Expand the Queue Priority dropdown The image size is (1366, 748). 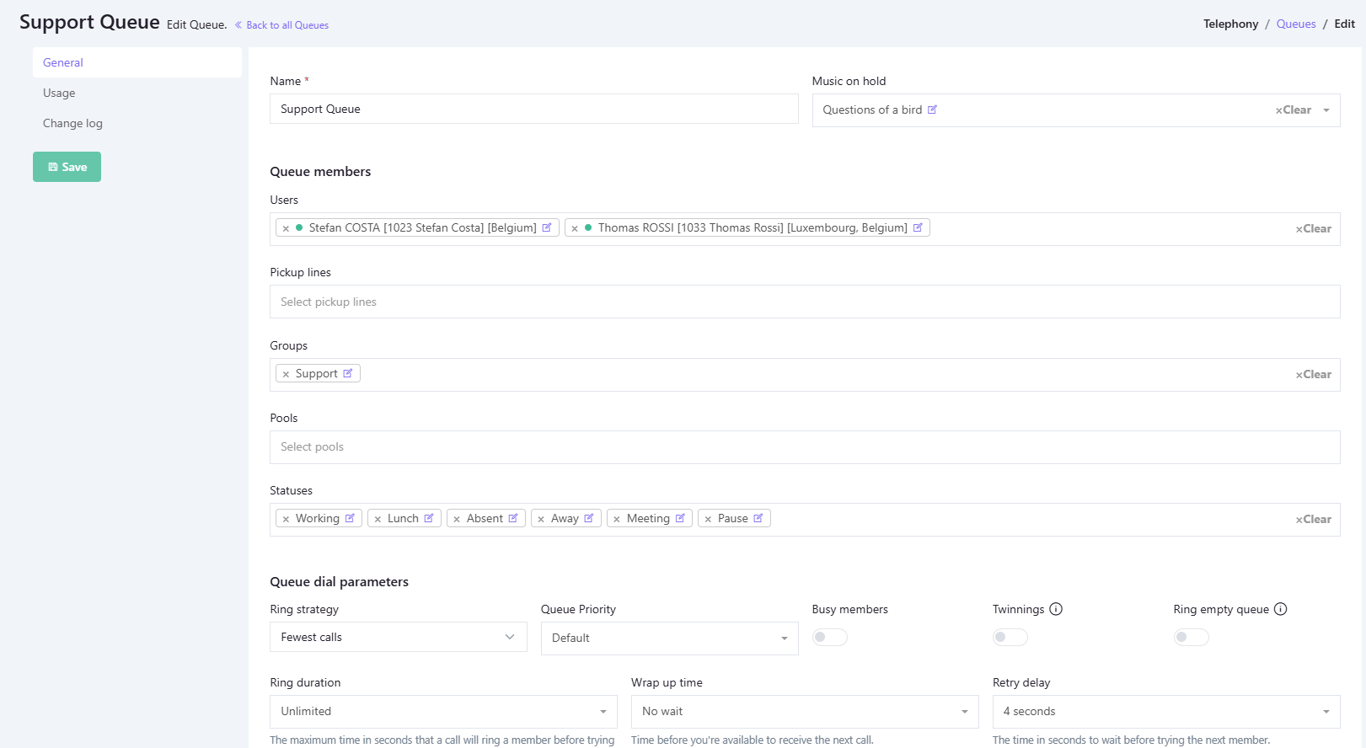point(669,638)
